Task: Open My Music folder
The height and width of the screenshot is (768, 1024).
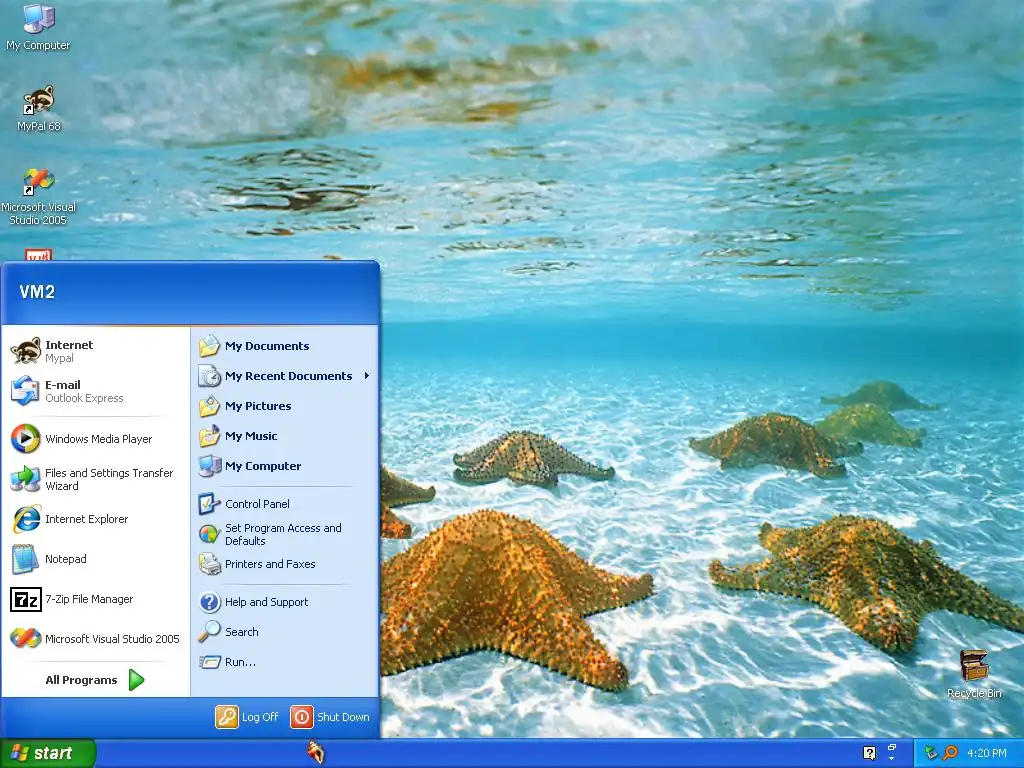Action: pyautogui.click(x=285, y=436)
